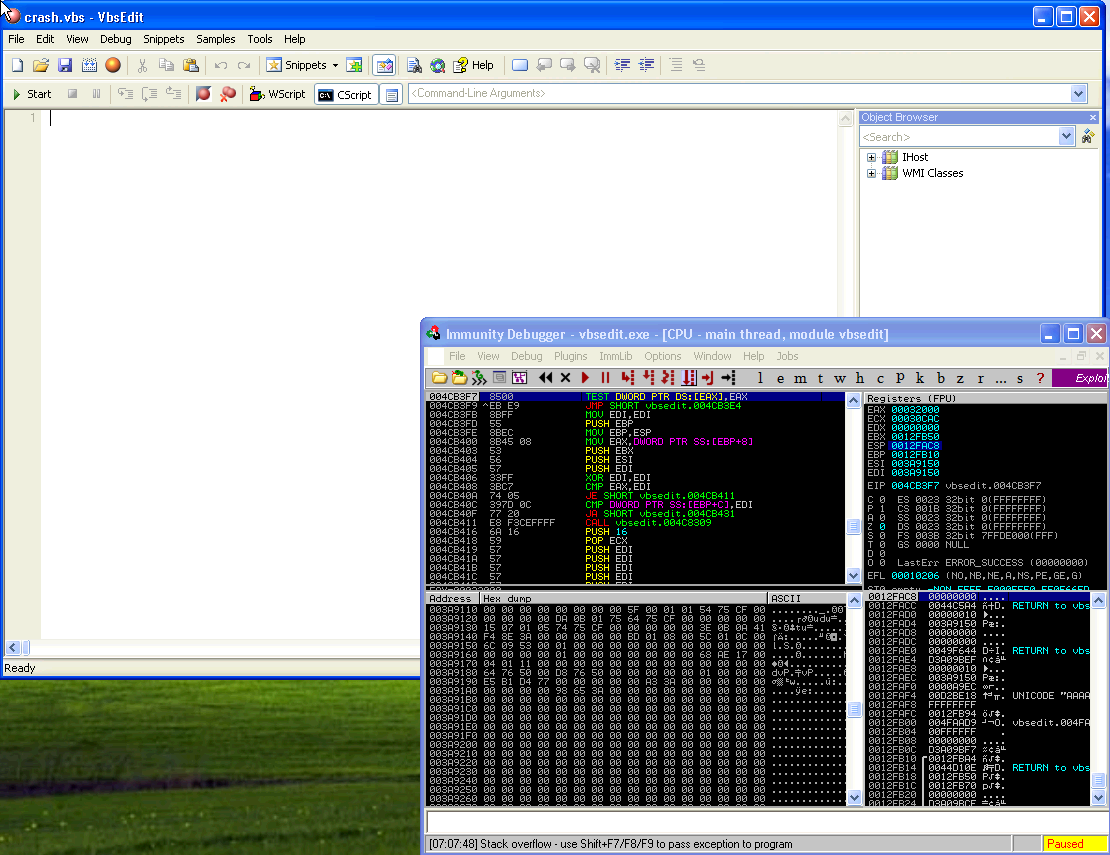
Task: Click the Step Into icon in Immunity Debugger
Action: tap(627, 378)
